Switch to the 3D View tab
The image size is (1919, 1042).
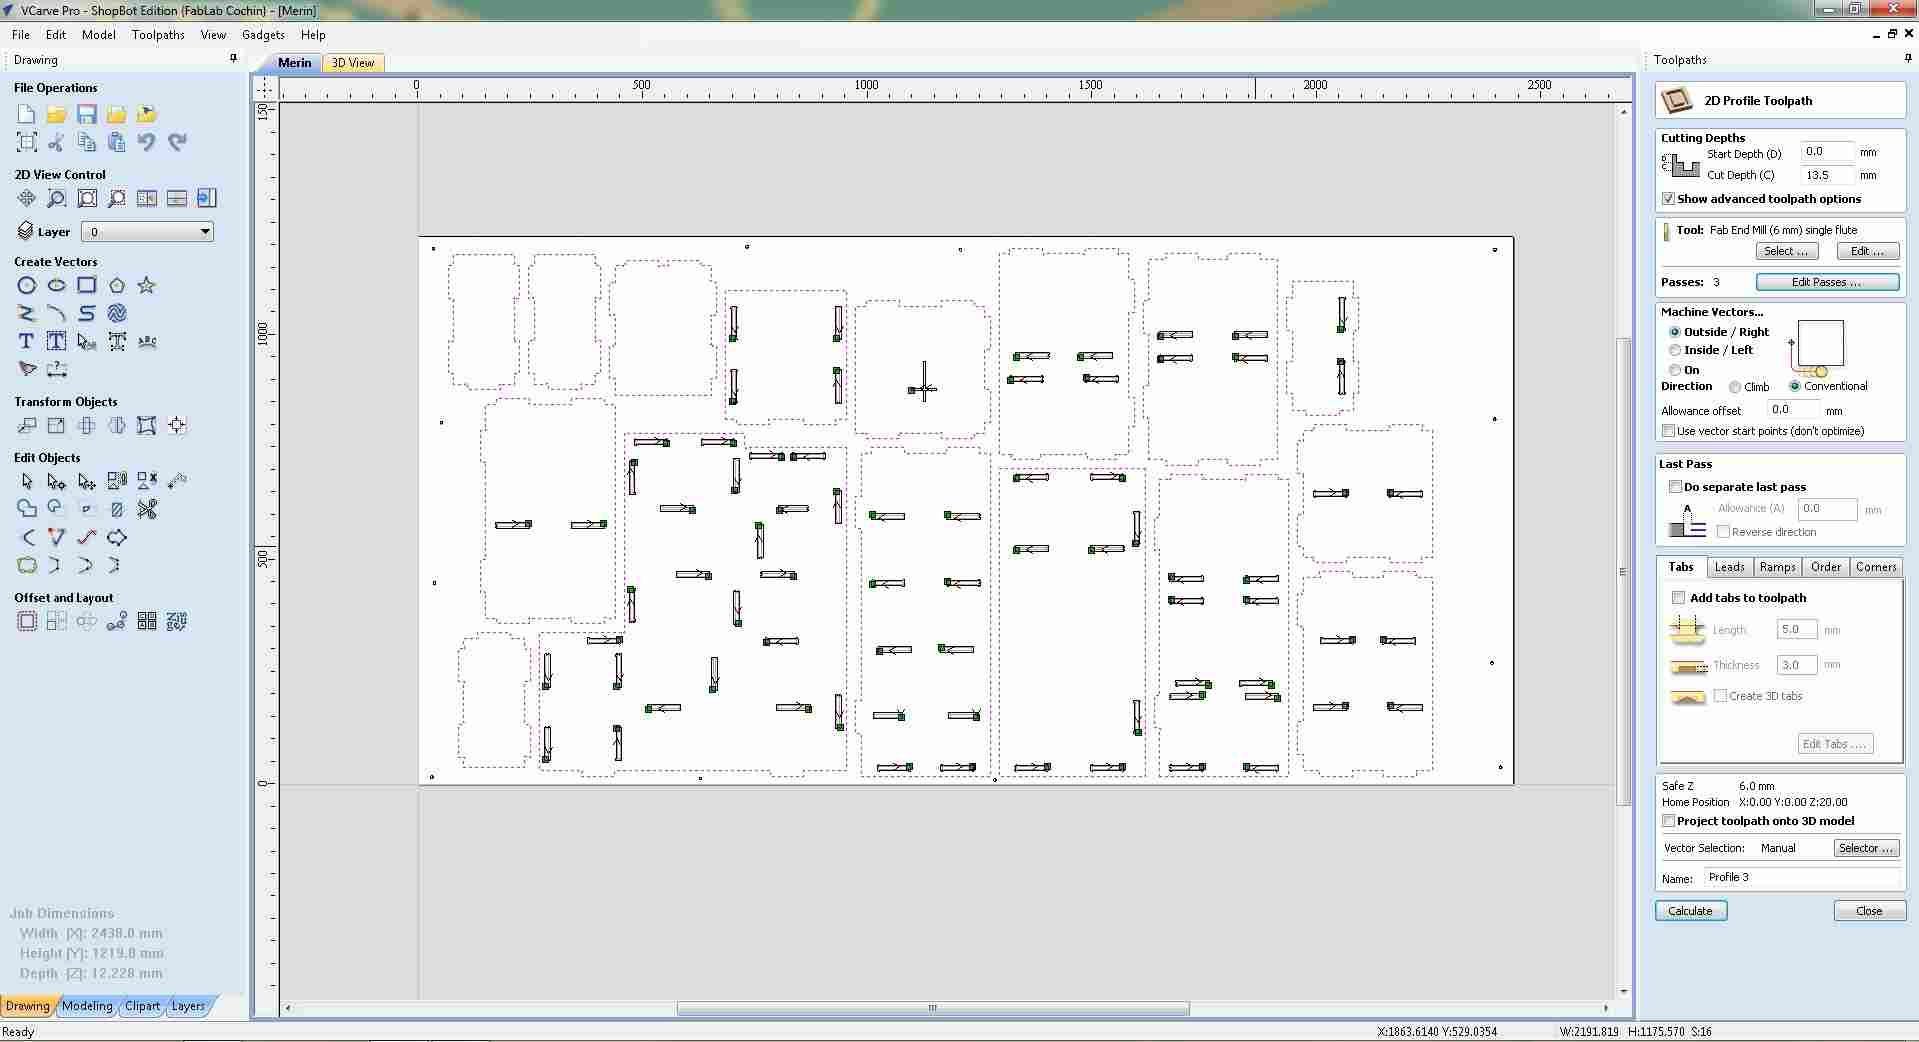click(352, 62)
